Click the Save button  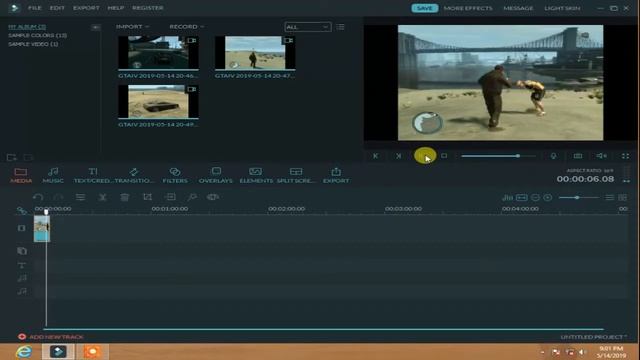[x=424, y=8]
